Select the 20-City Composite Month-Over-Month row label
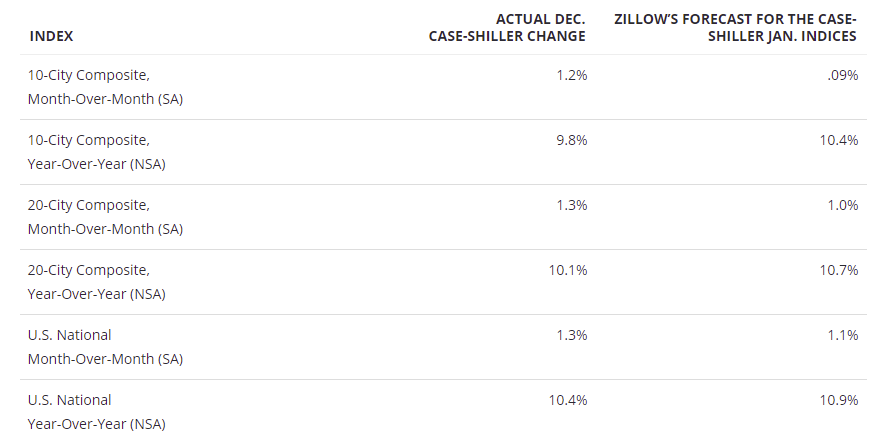 (106, 217)
